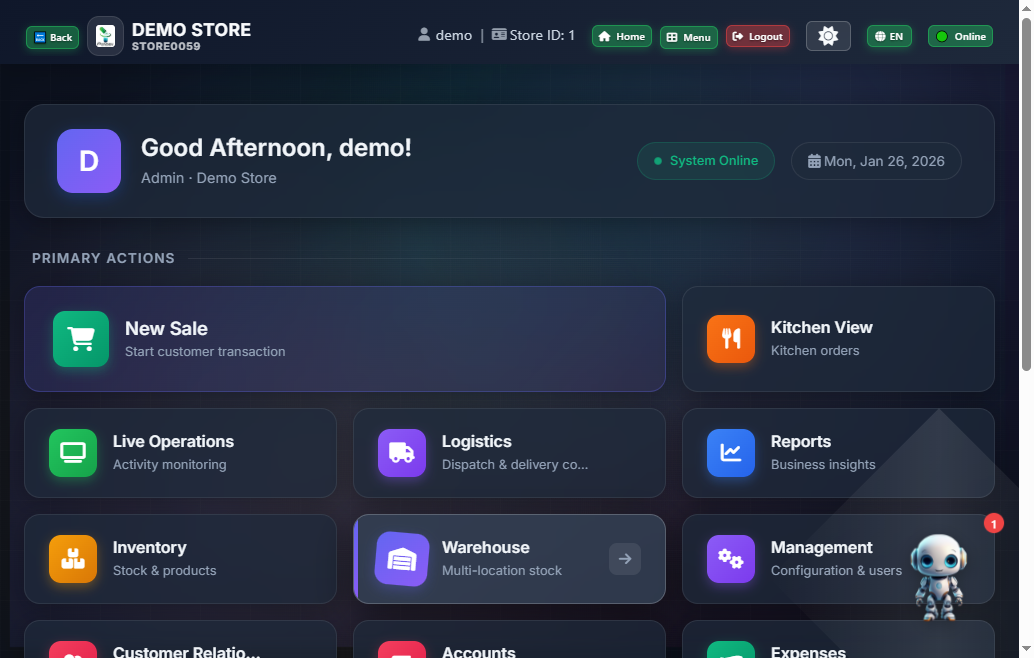Click the Warehouse building icon
This screenshot has width=1034, height=658.
[402, 559]
